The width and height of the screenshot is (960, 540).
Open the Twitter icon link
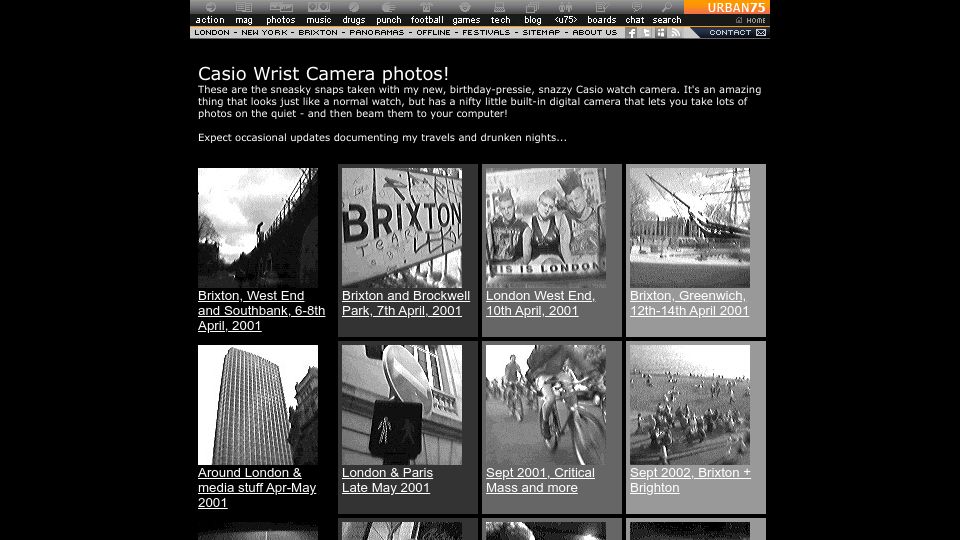[646, 33]
